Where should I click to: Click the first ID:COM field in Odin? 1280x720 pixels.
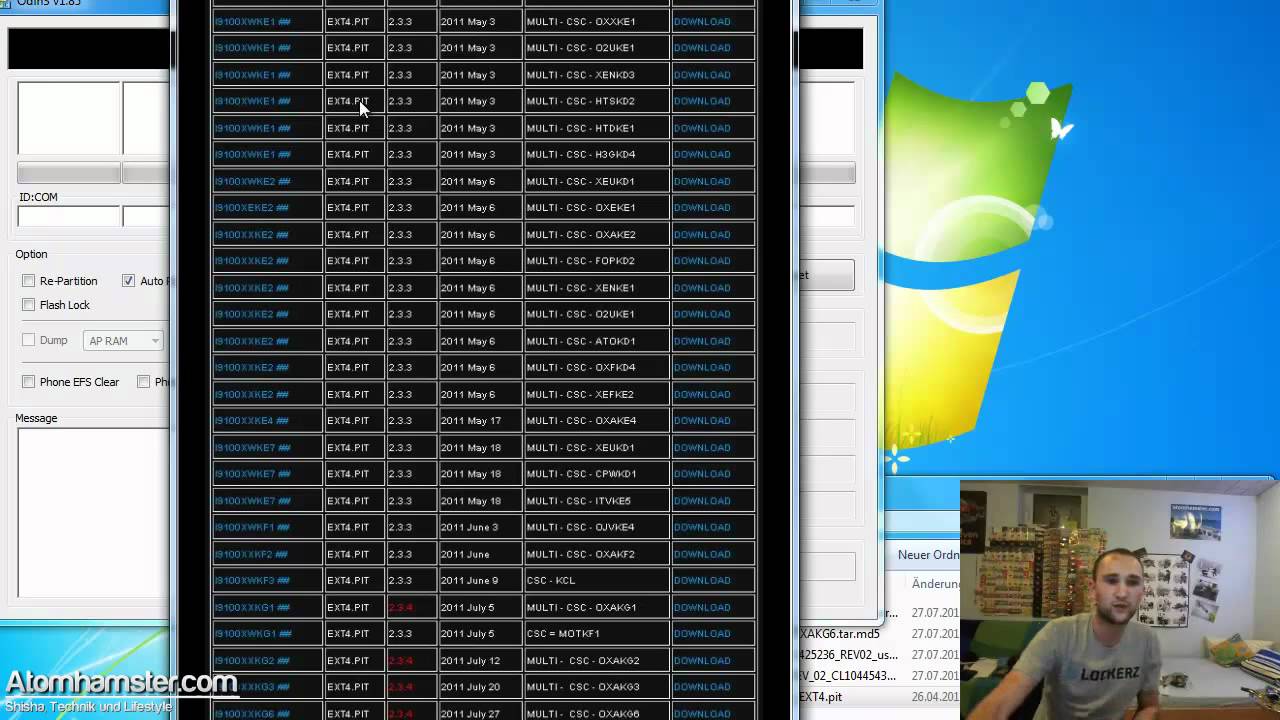[x=68, y=216]
